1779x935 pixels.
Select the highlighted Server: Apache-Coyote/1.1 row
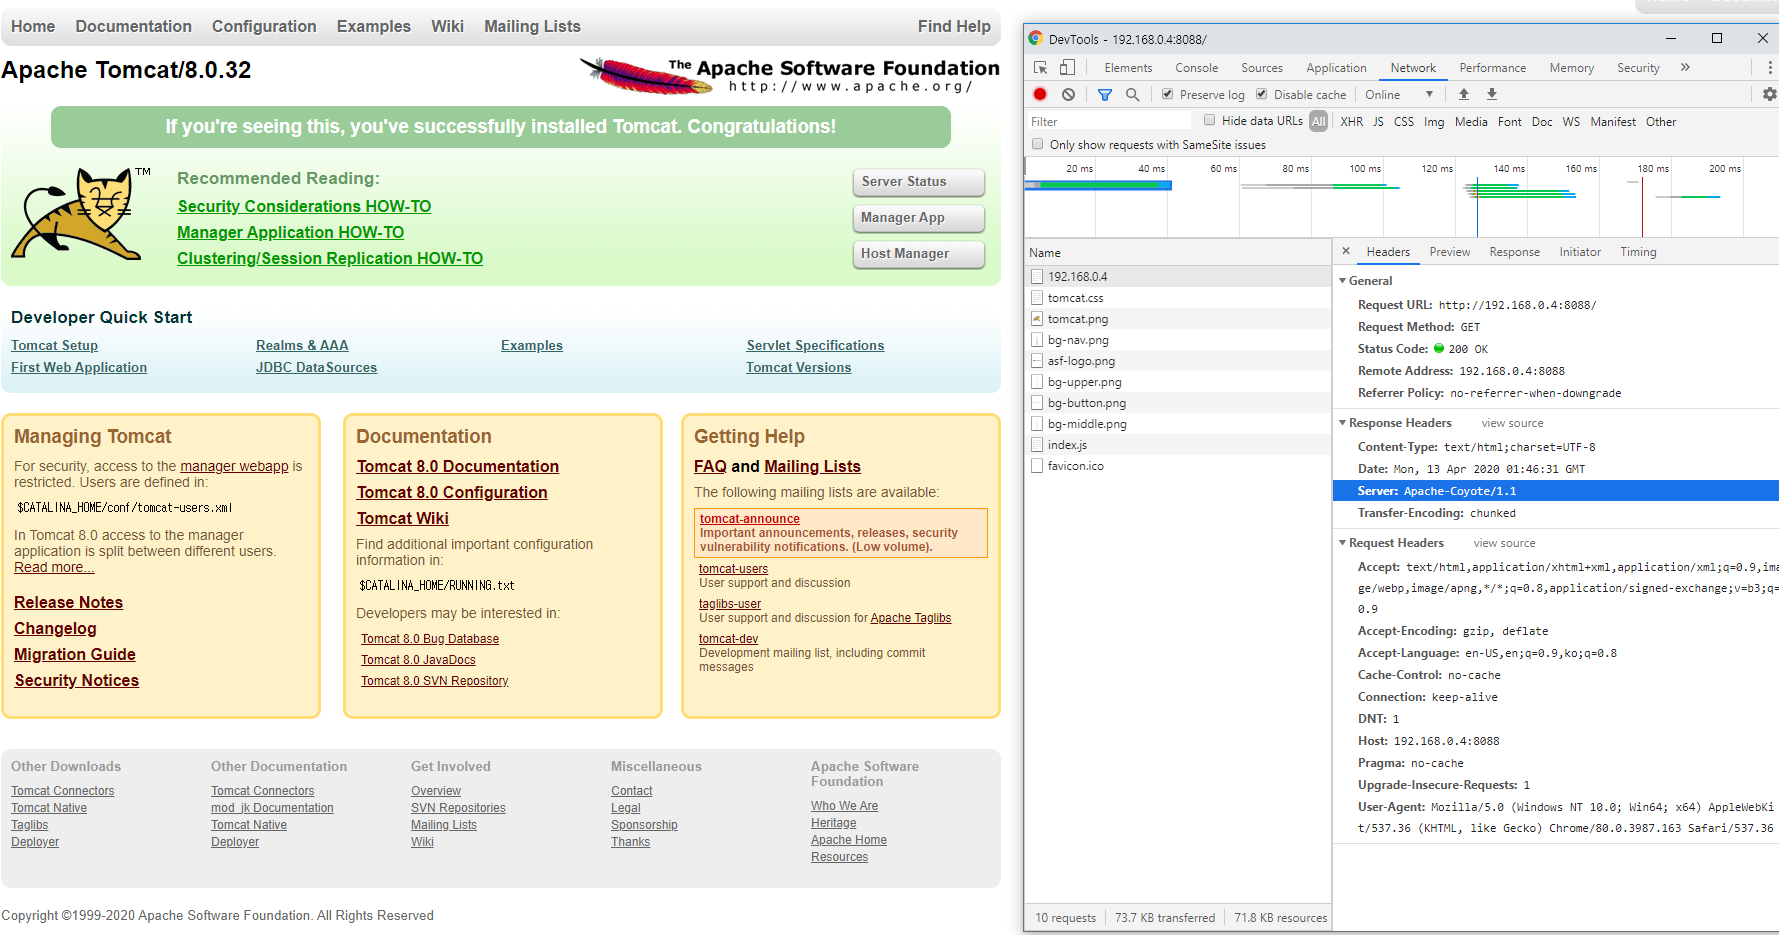click(1555, 490)
